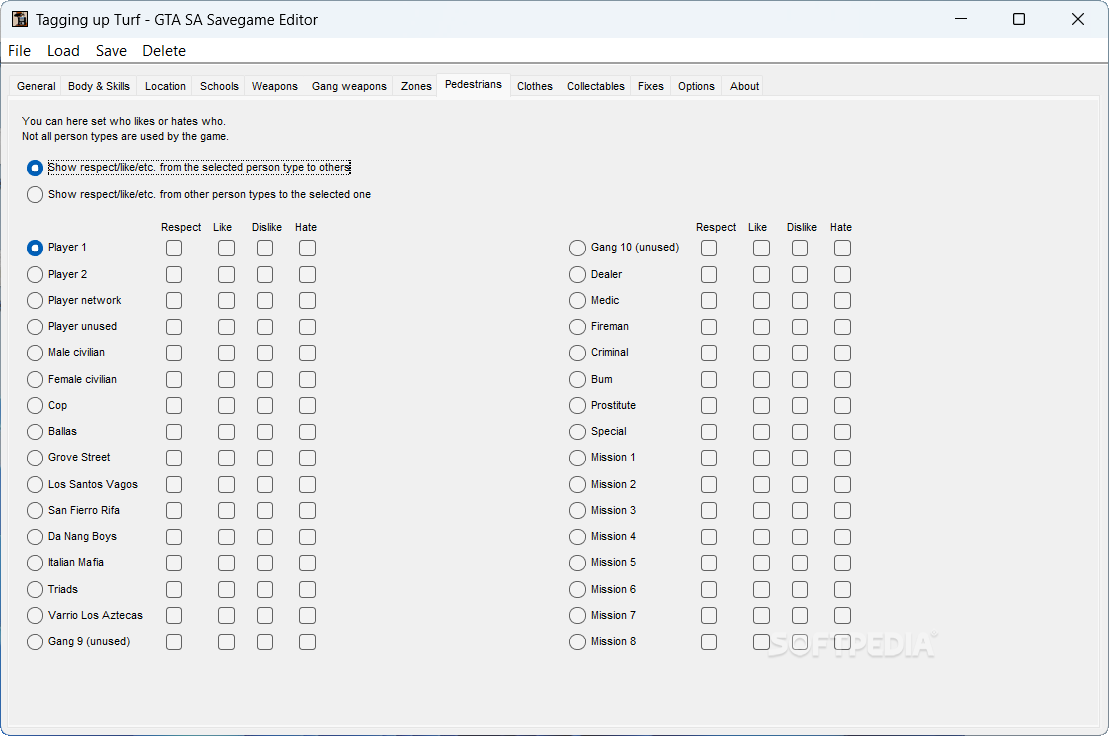
Task: Switch to the General tab
Action: (36, 86)
